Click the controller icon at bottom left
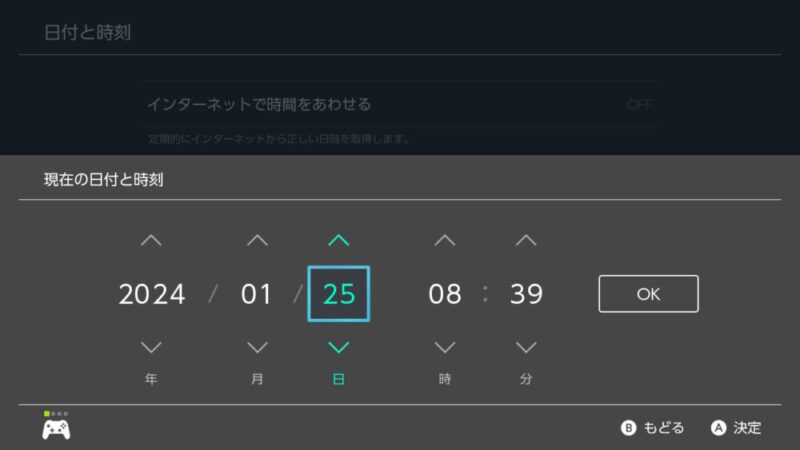The image size is (800, 450). [x=56, y=426]
